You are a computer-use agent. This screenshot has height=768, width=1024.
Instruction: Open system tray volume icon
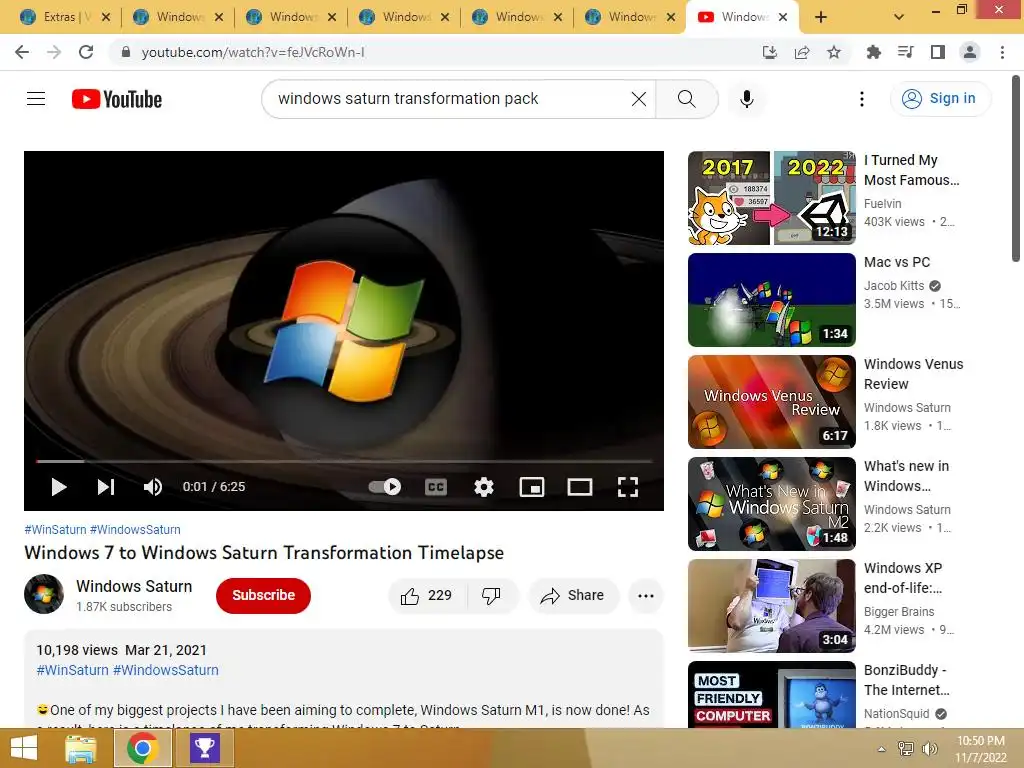pos(929,749)
